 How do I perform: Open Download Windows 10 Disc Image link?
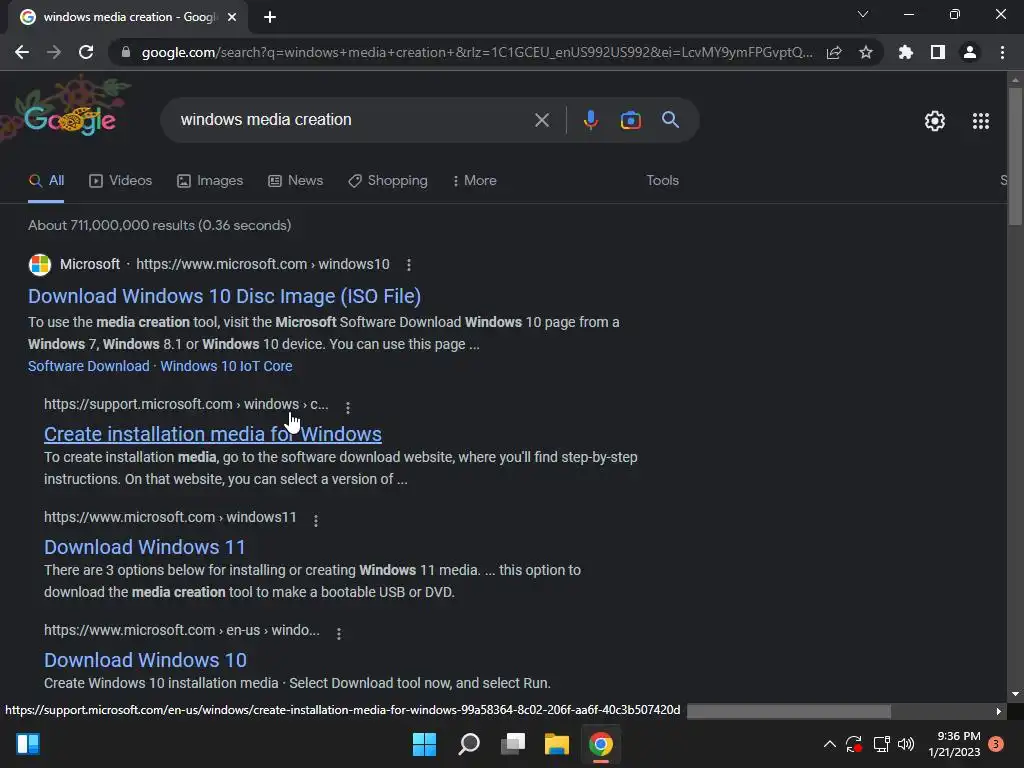(224, 296)
